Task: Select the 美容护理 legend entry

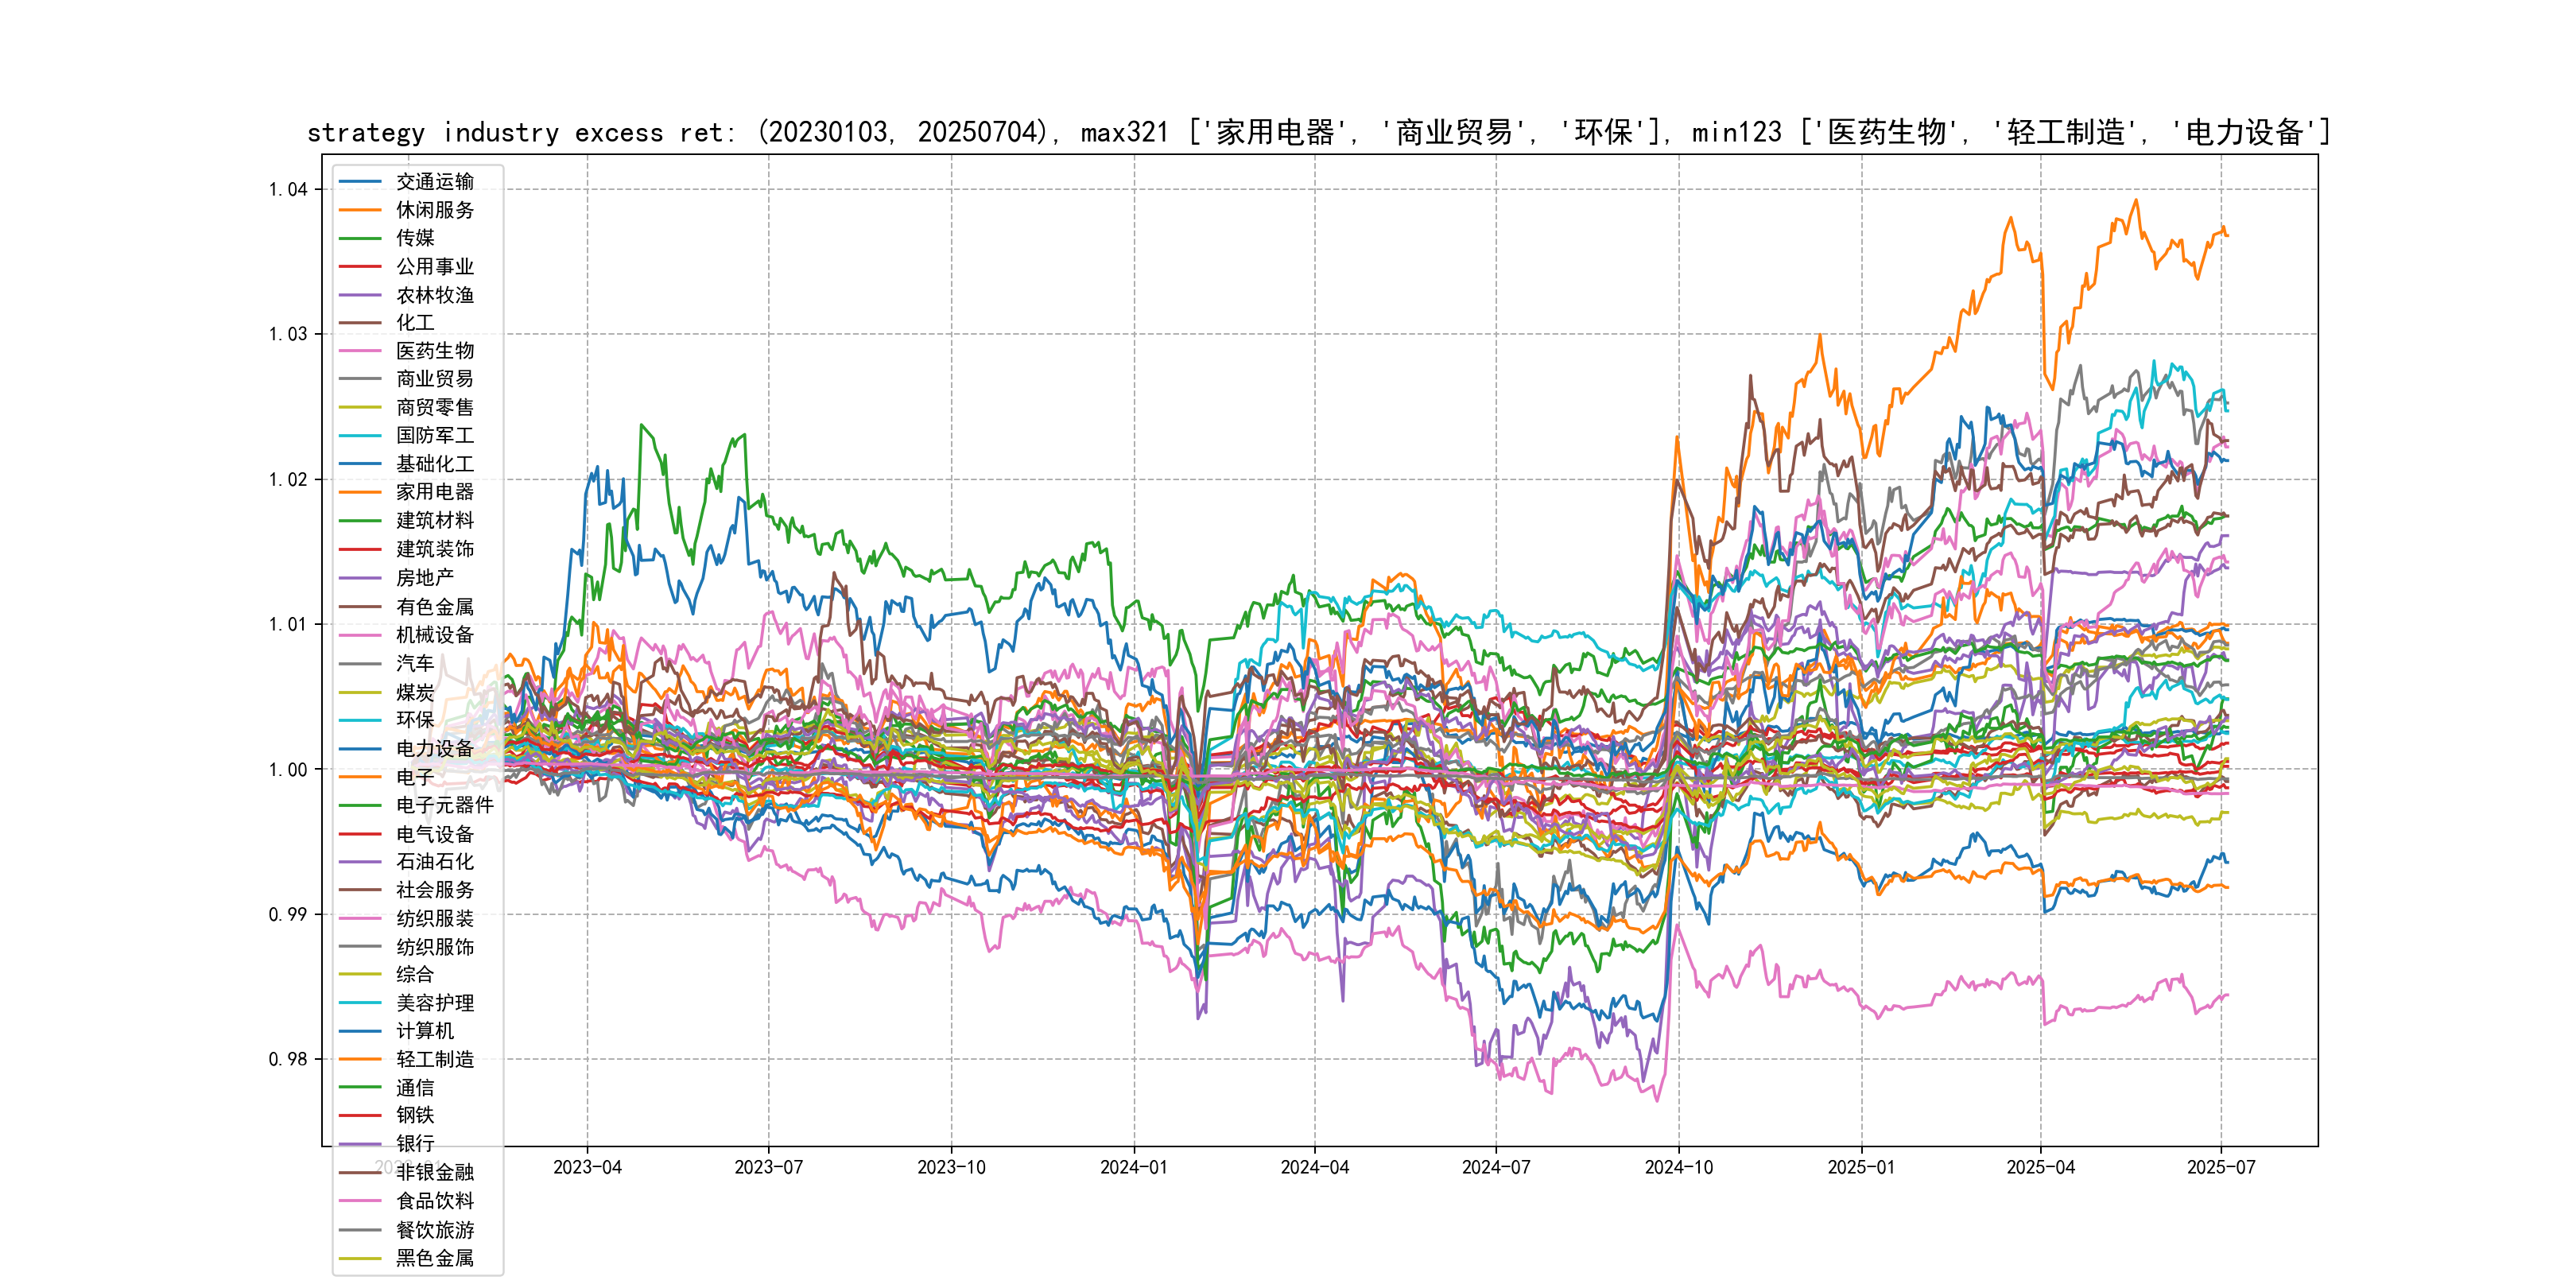Action: (x=434, y=1003)
